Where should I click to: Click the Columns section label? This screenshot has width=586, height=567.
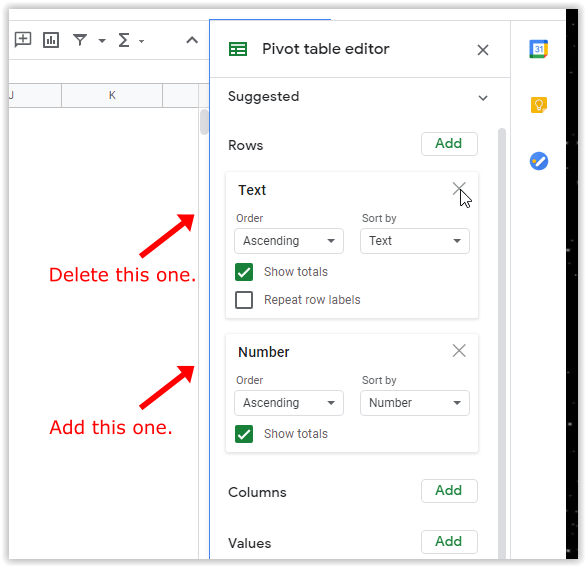(x=257, y=492)
